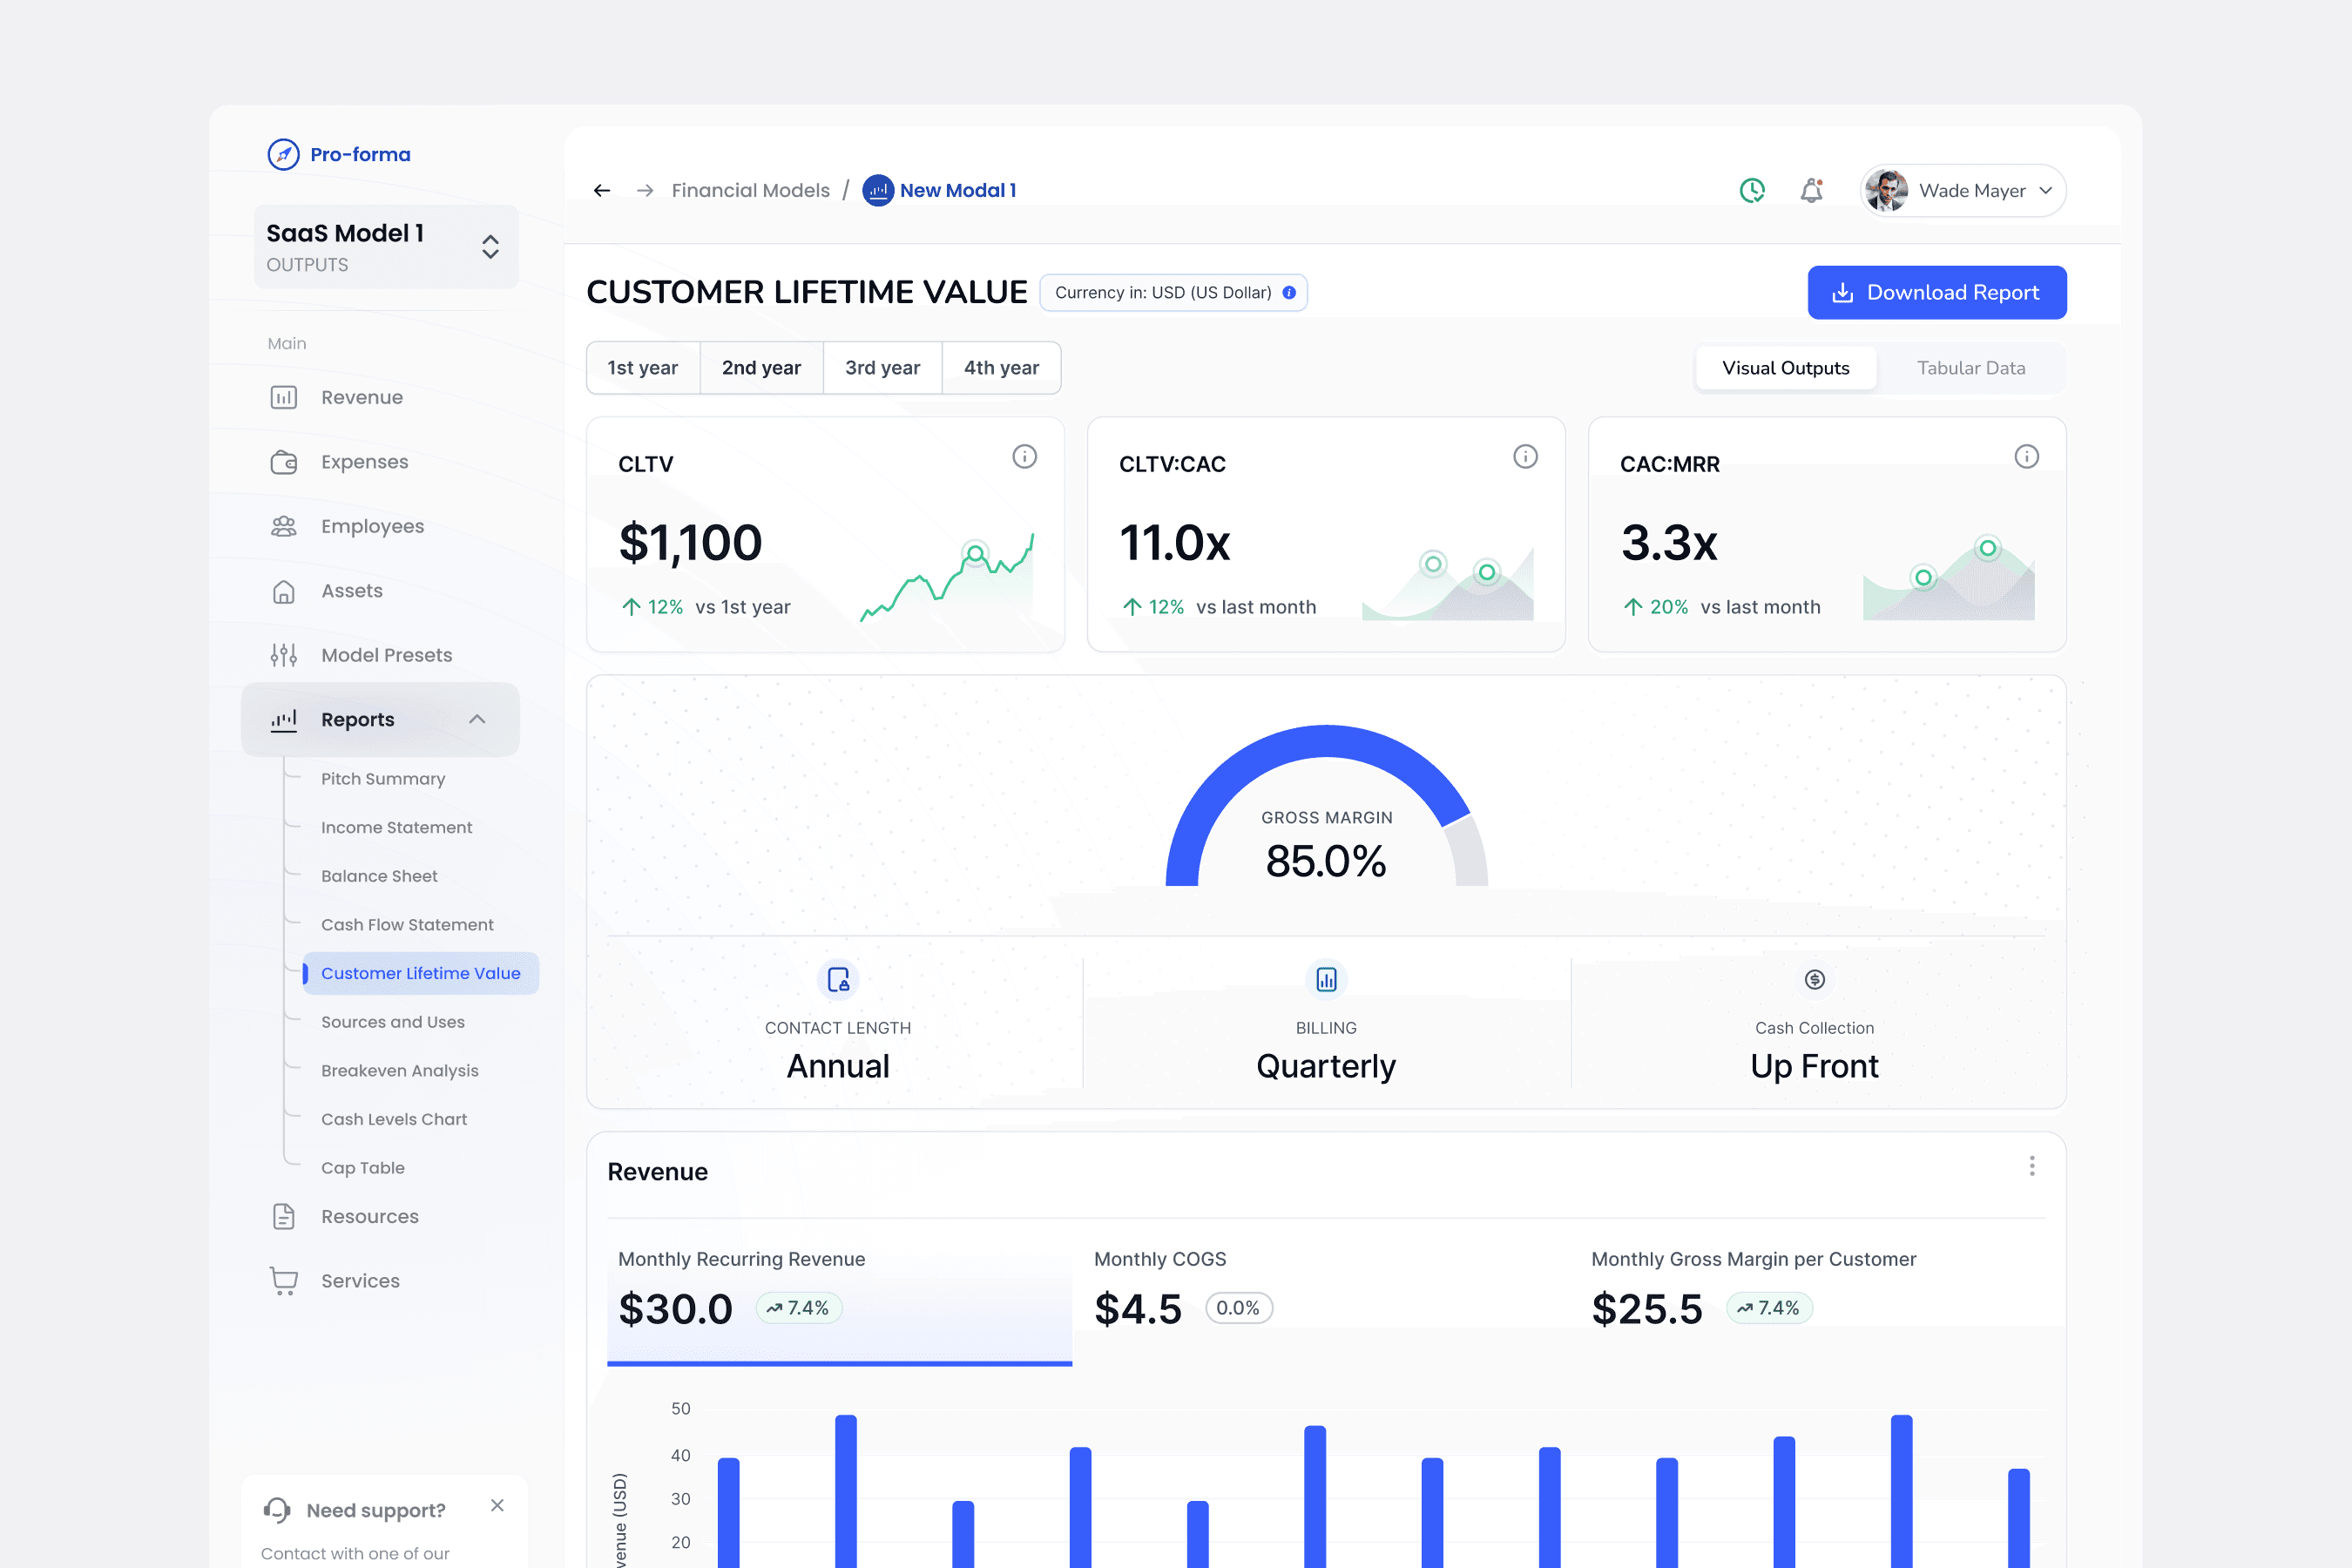Click the notification bell icon

pyautogui.click(x=1811, y=190)
